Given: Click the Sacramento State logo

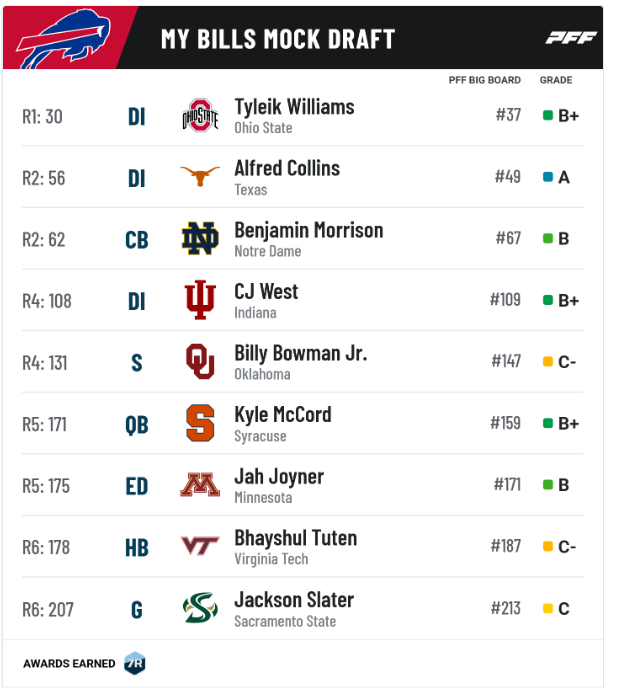Looking at the screenshot, I should coord(200,608).
